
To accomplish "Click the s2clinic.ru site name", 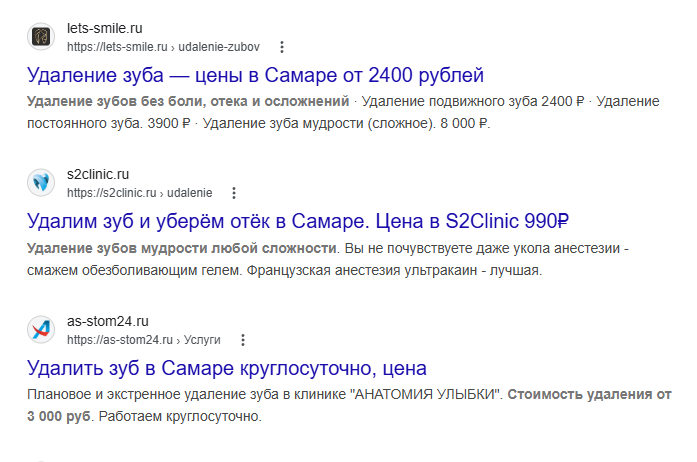I will click(x=98, y=174).
